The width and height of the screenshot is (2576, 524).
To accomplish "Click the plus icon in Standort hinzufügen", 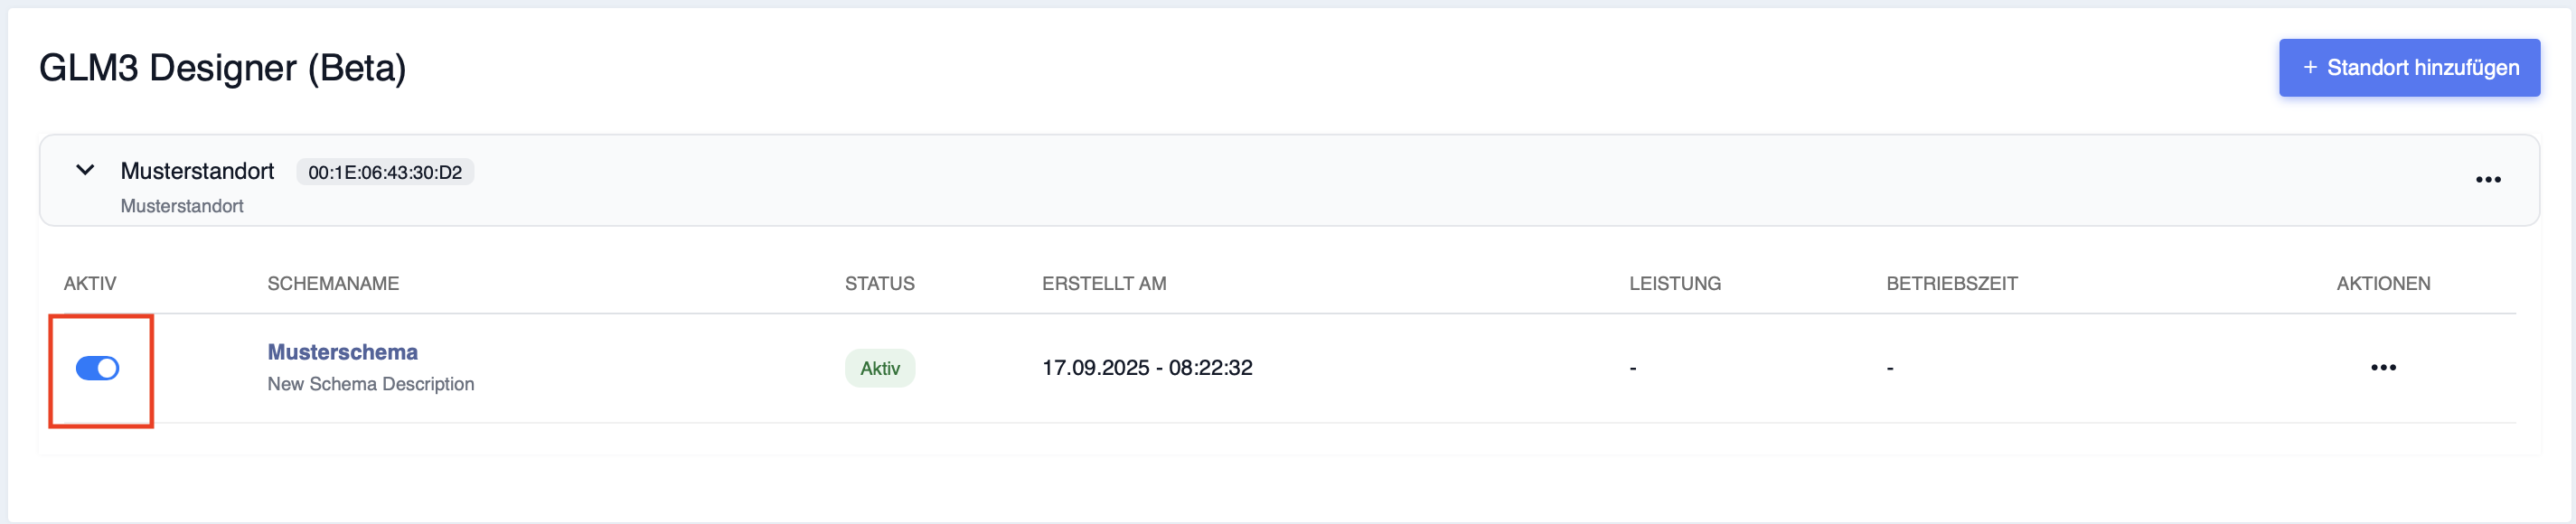I will 2310,68.
